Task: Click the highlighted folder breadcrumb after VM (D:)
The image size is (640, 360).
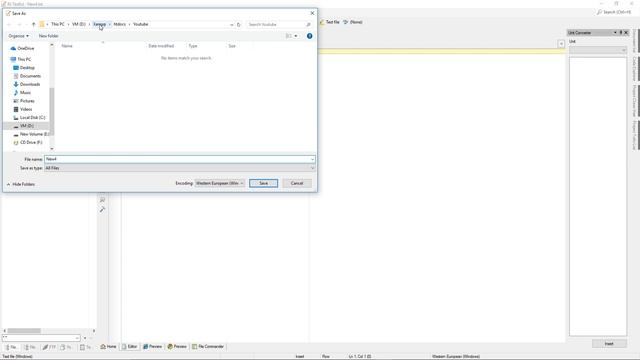Action: pyautogui.click(x=100, y=24)
